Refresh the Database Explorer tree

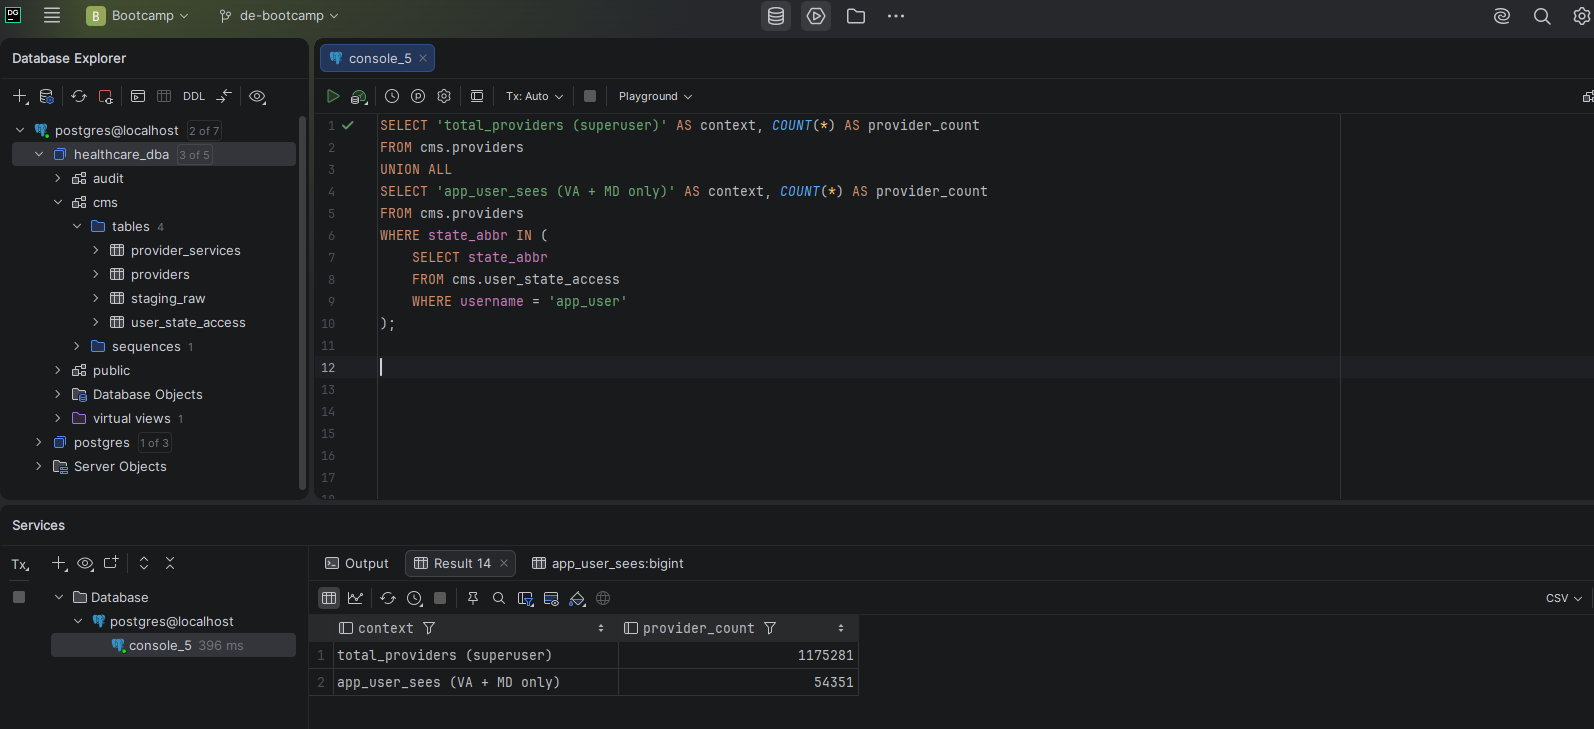pyautogui.click(x=79, y=96)
